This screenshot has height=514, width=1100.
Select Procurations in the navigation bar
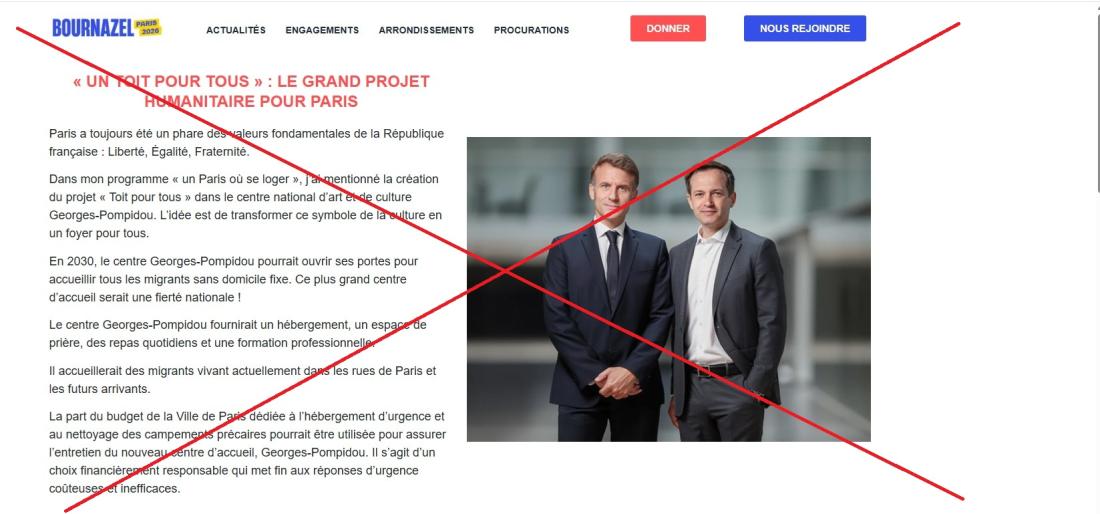point(532,30)
